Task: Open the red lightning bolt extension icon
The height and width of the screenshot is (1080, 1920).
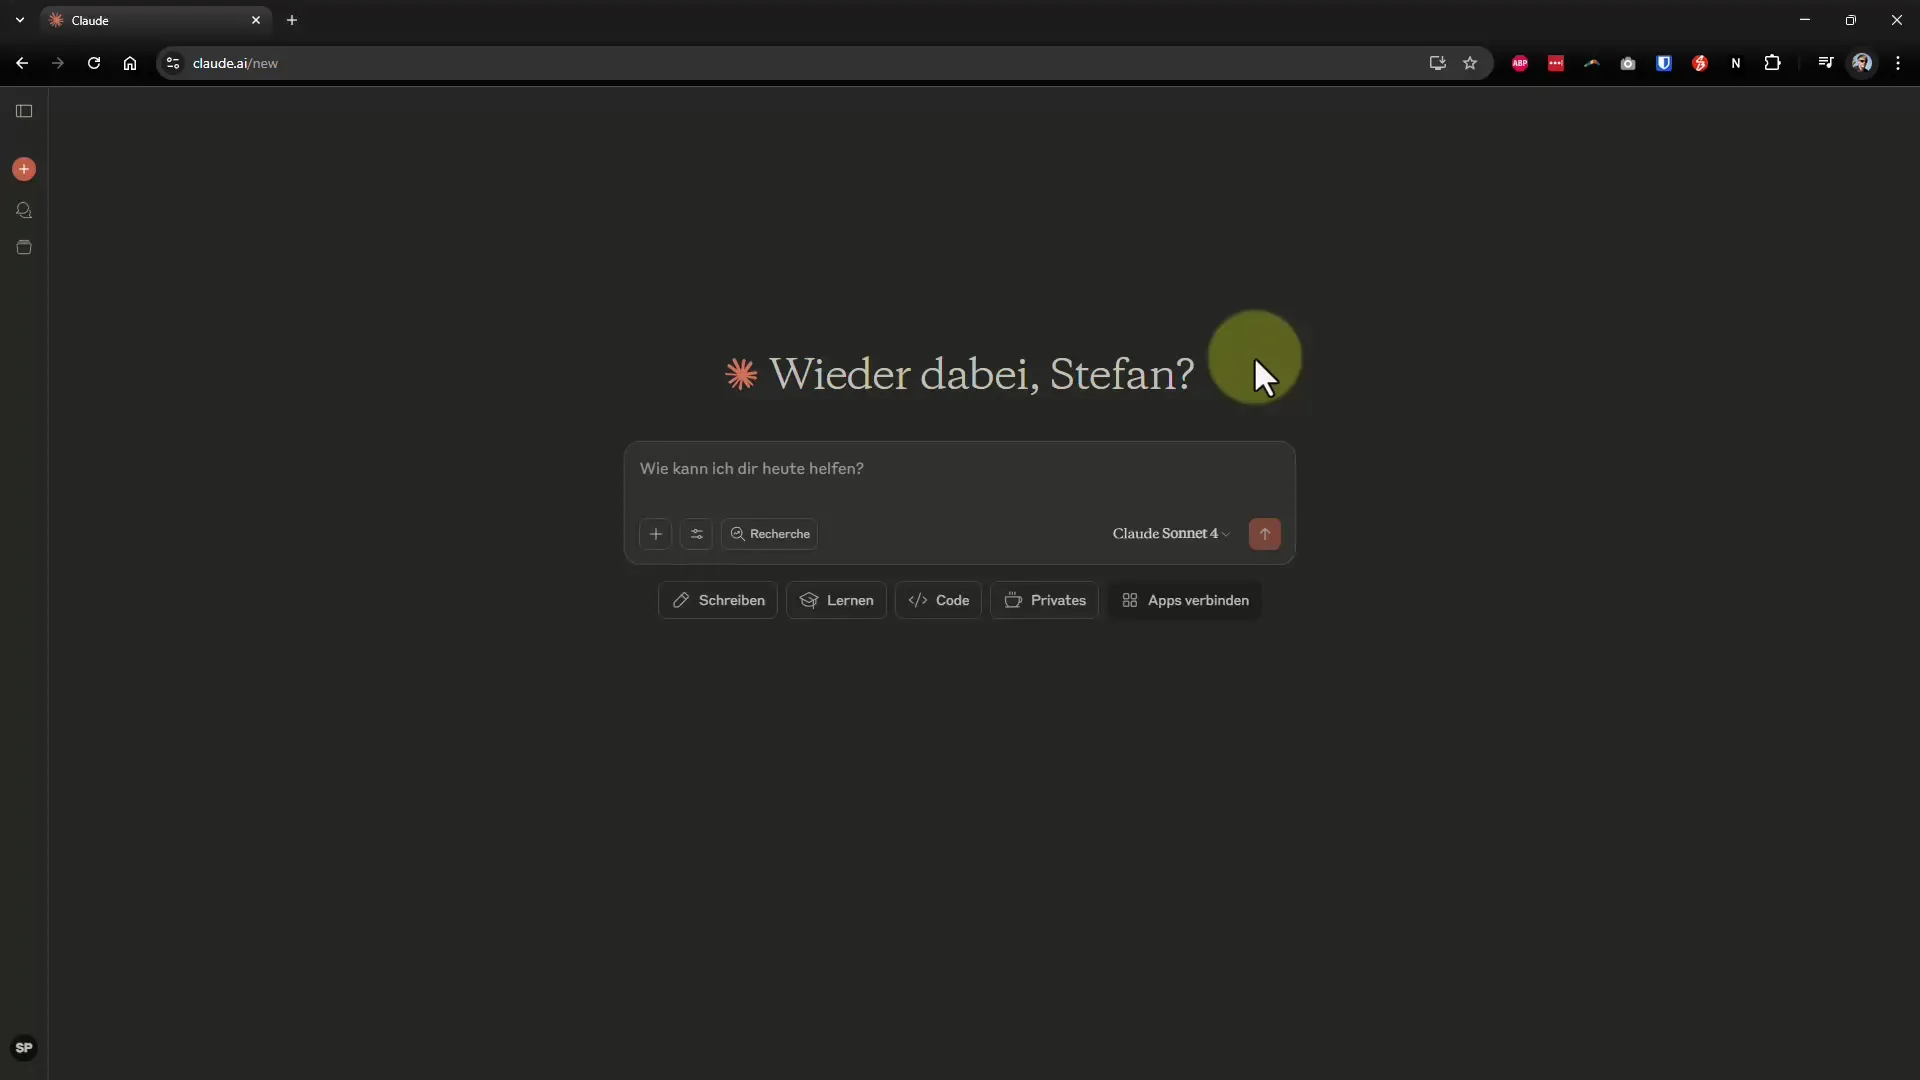Action: click(1700, 63)
